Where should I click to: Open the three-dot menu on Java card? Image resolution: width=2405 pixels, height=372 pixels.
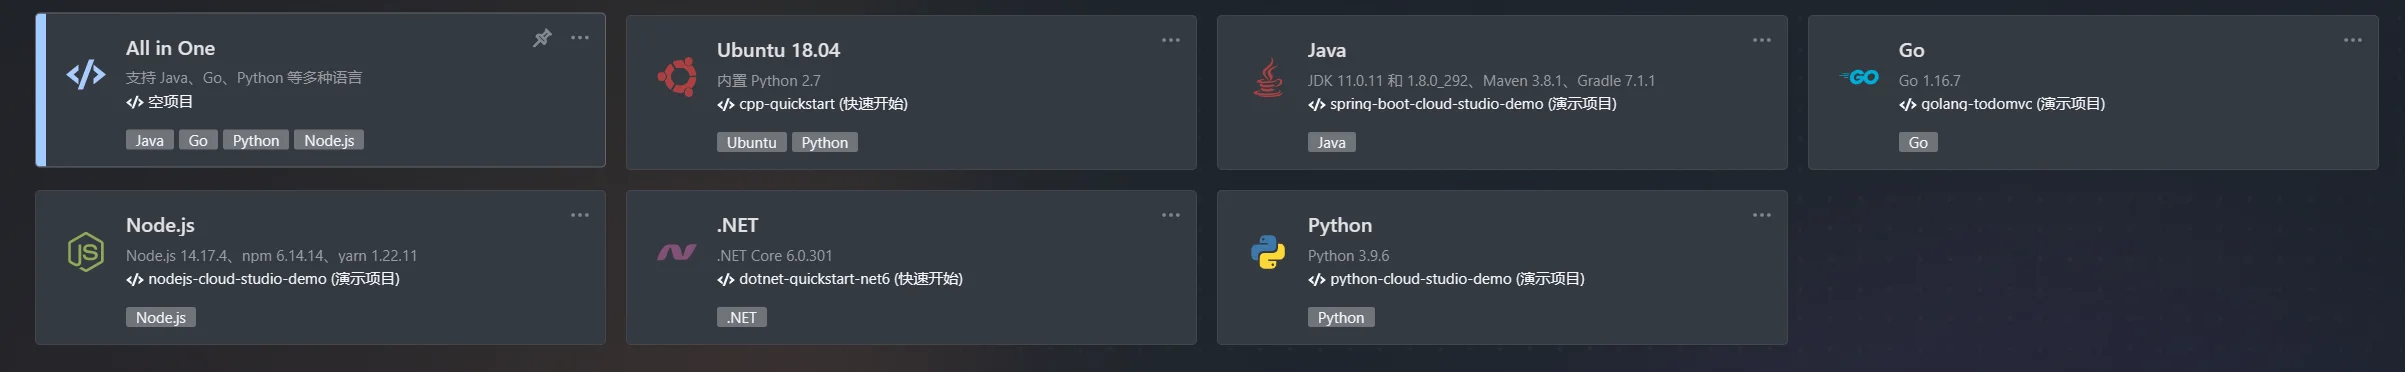point(1762,40)
